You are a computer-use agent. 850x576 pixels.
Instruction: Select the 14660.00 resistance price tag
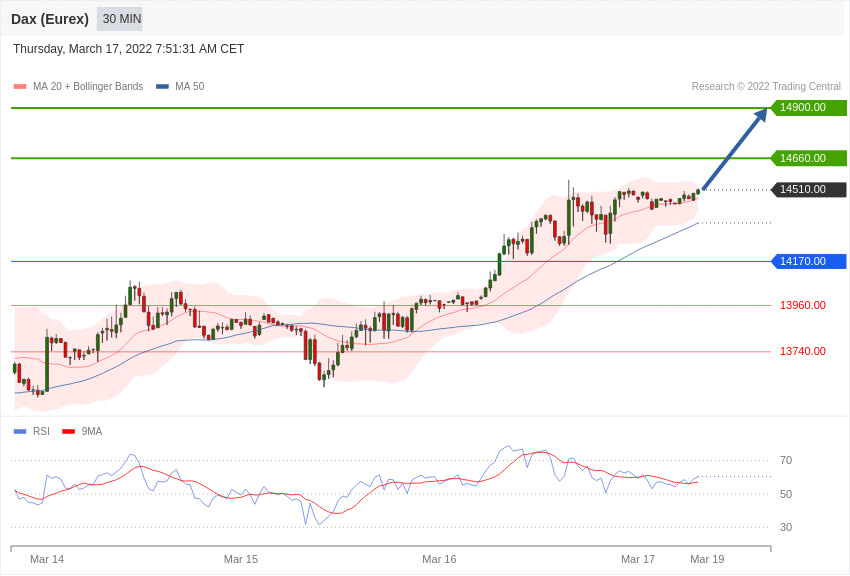pos(808,158)
